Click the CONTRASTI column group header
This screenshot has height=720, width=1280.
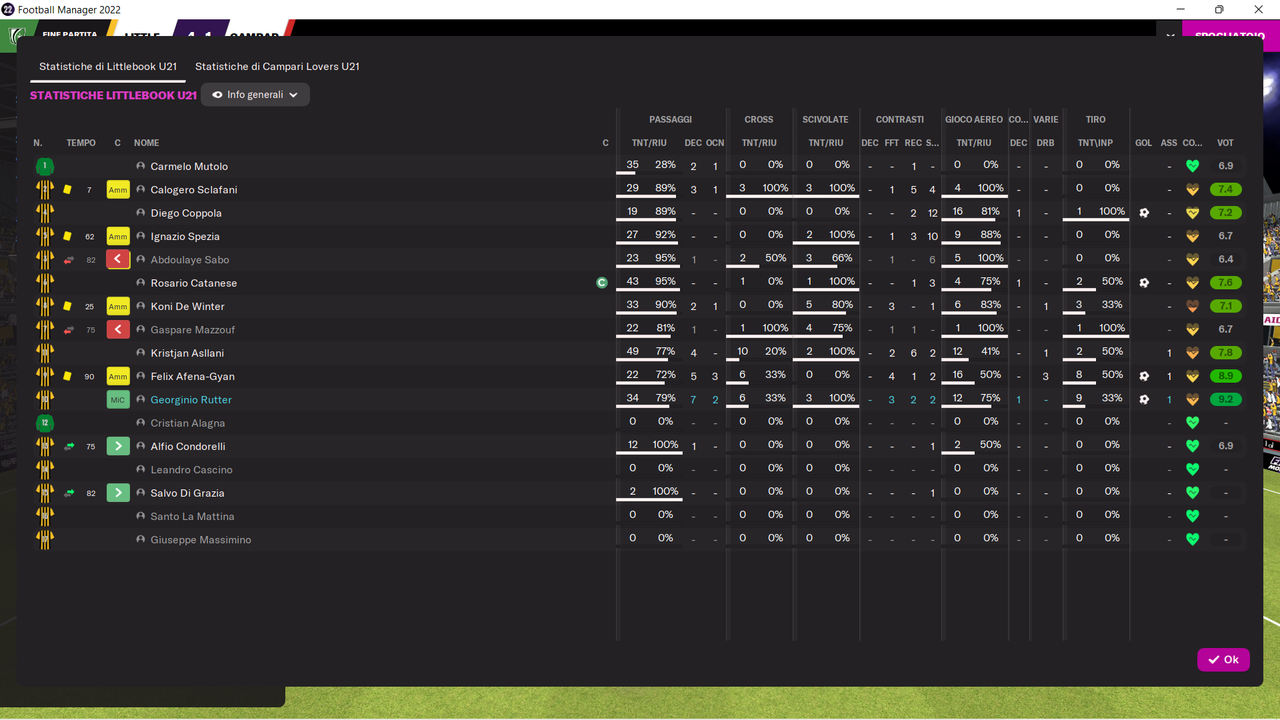coord(900,120)
